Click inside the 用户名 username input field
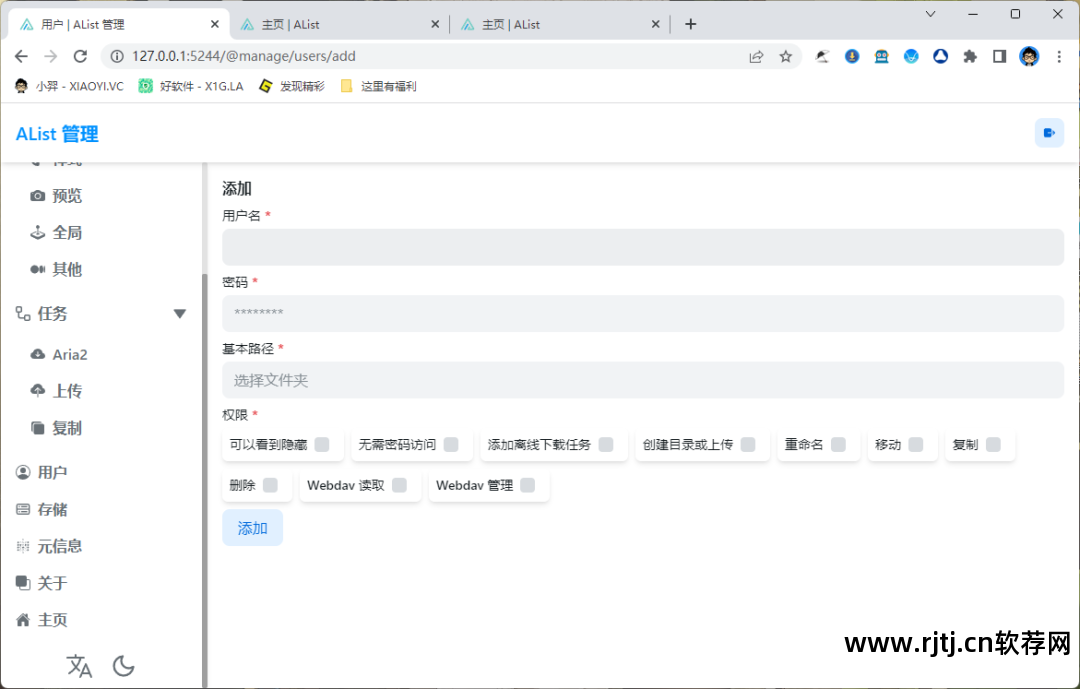This screenshot has height=689, width=1080. tap(640, 246)
